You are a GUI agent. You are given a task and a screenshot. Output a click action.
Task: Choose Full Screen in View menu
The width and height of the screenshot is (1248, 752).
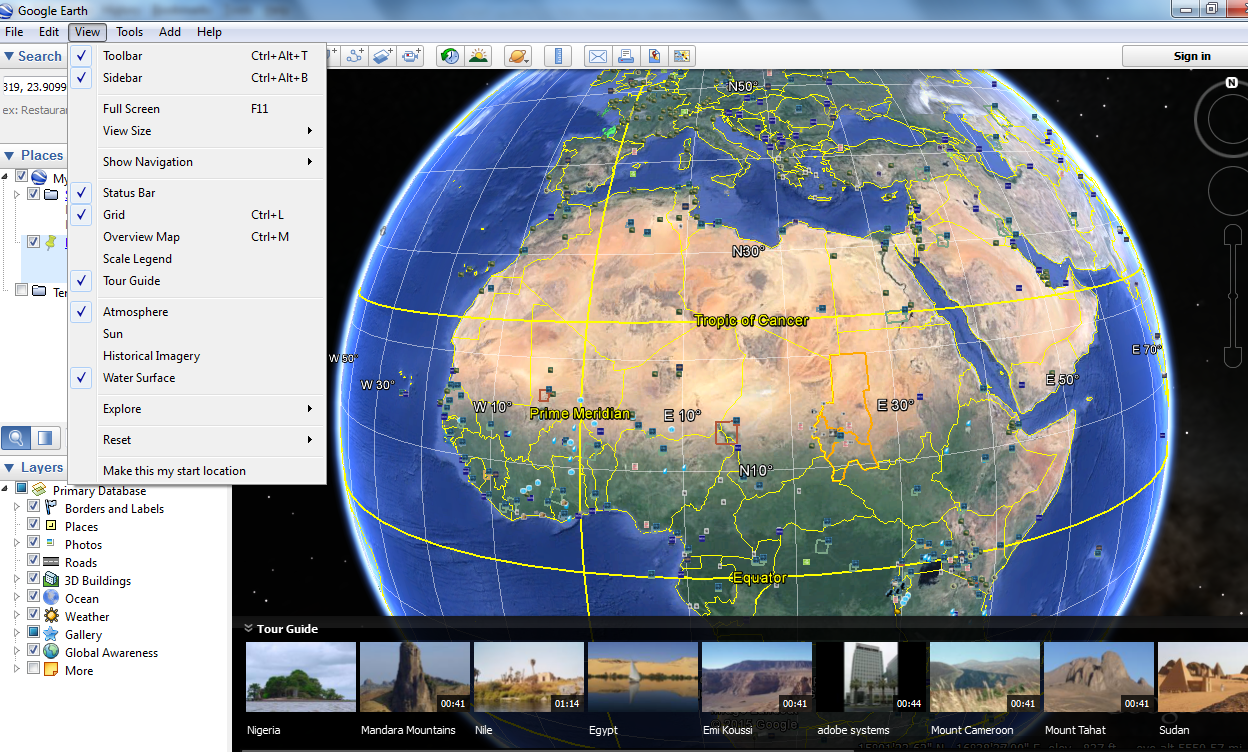(x=197, y=109)
